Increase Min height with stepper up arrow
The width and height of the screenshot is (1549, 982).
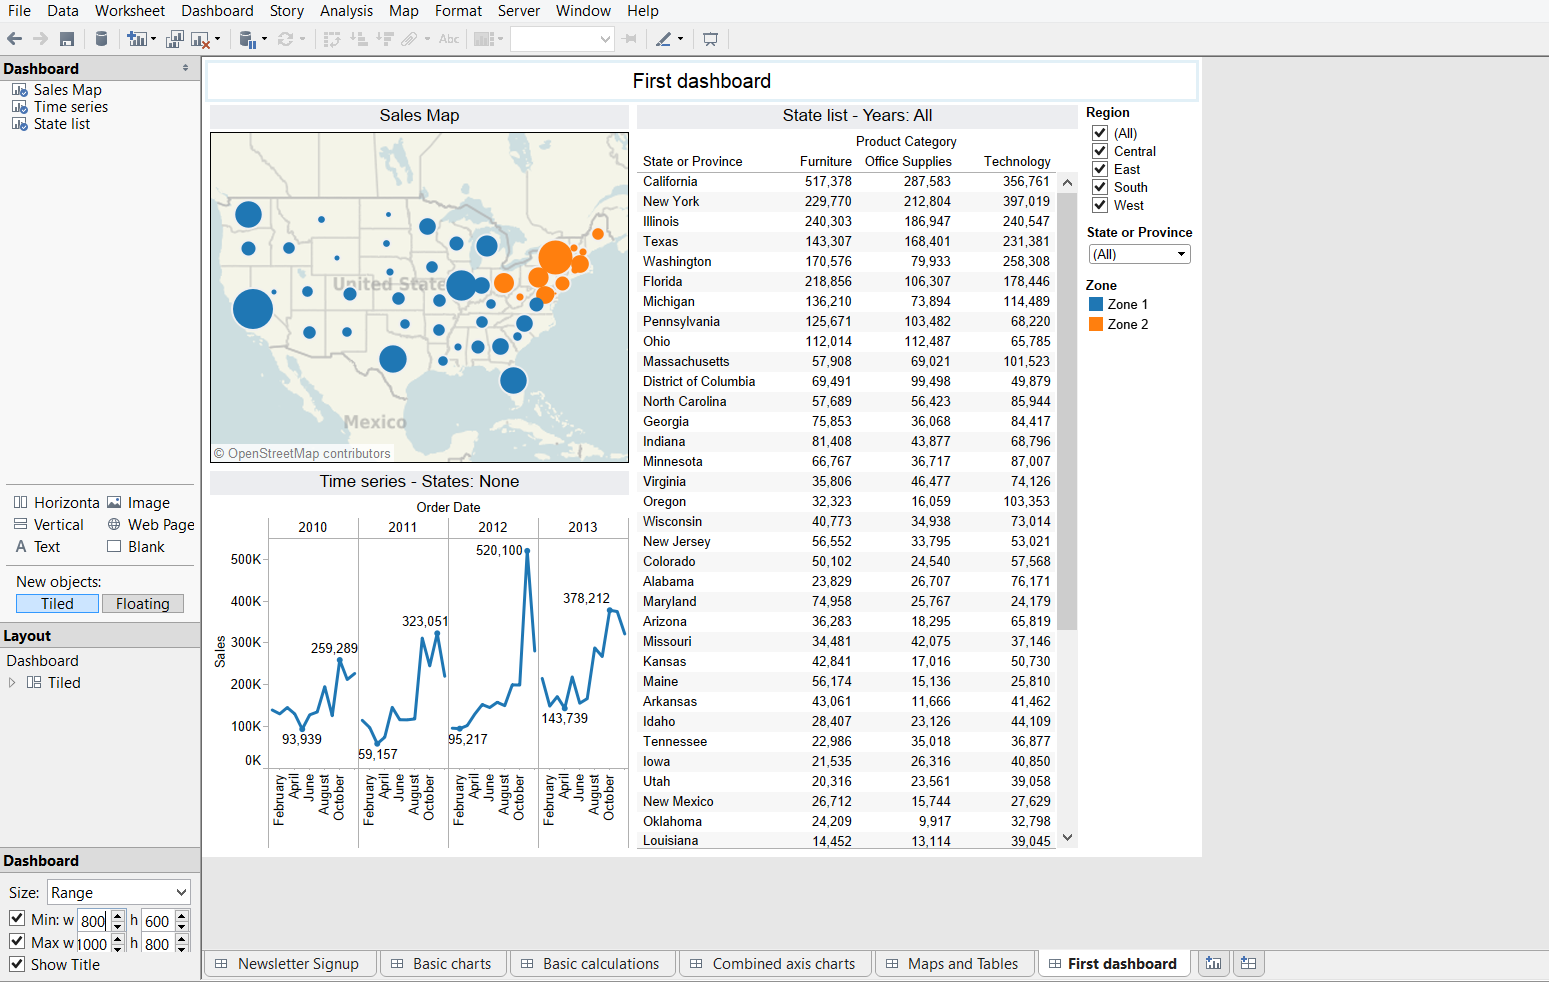click(x=181, y=916)
